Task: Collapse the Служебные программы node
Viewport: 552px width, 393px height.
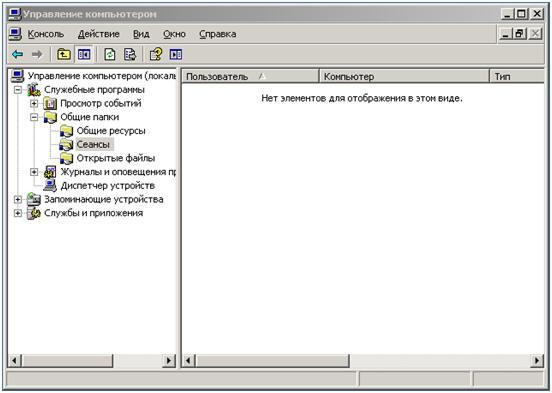Action: coord(18,90)
